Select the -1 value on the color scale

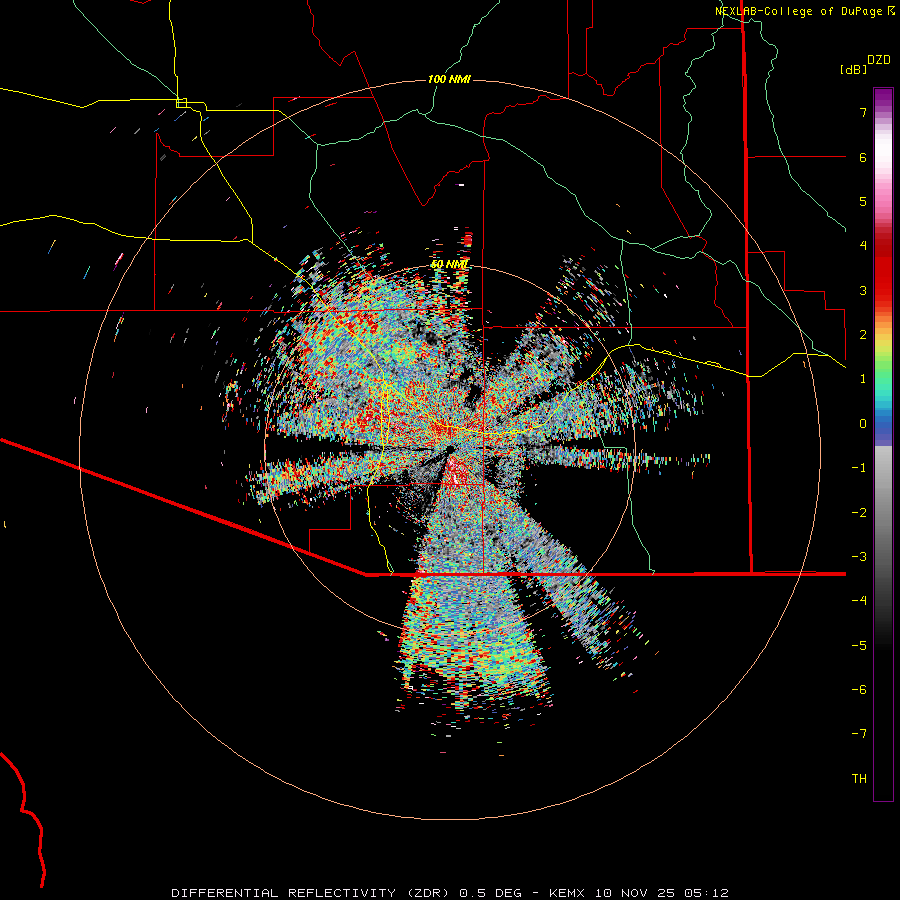pos(859,468)
